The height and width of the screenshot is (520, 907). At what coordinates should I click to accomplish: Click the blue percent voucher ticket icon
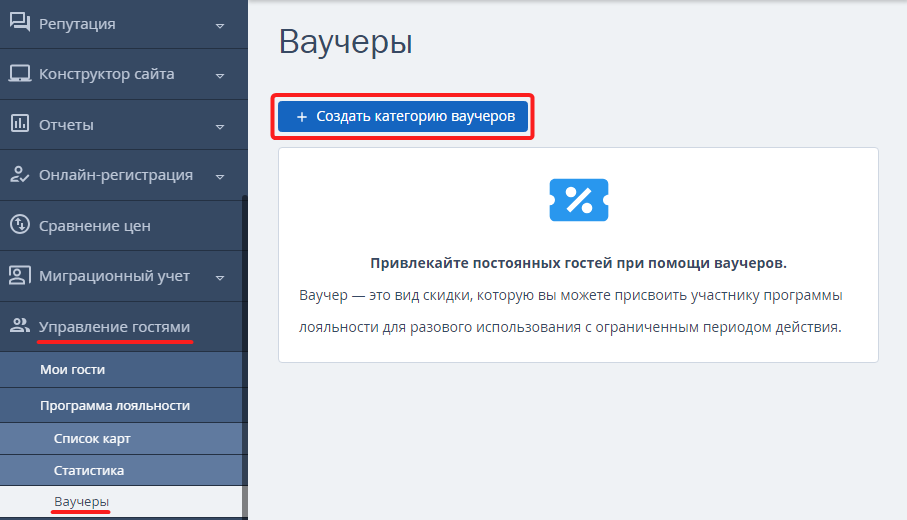pos(578,200)
